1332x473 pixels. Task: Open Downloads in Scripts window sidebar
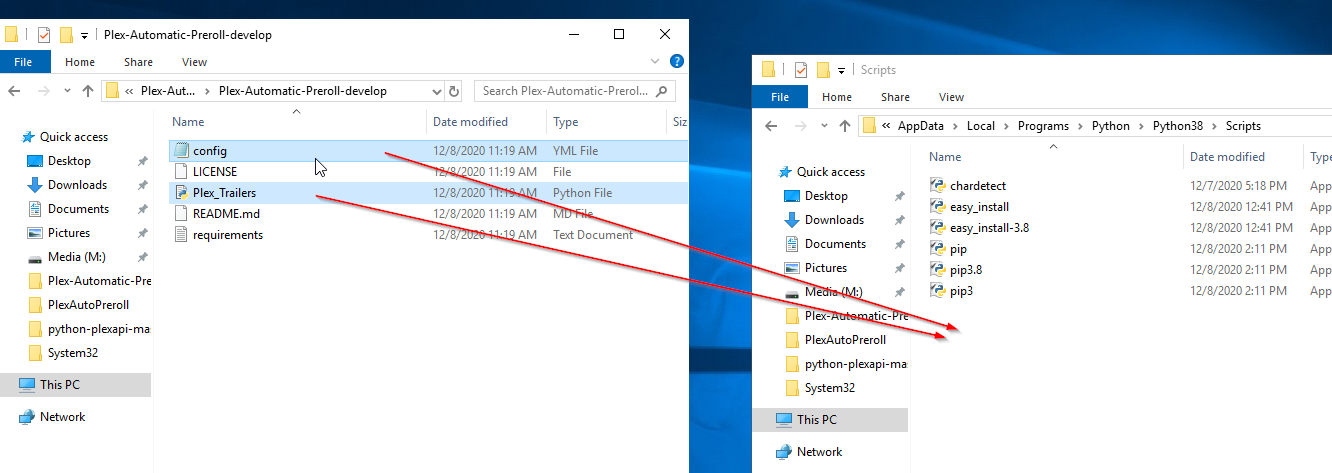click(x=834, y=220)
